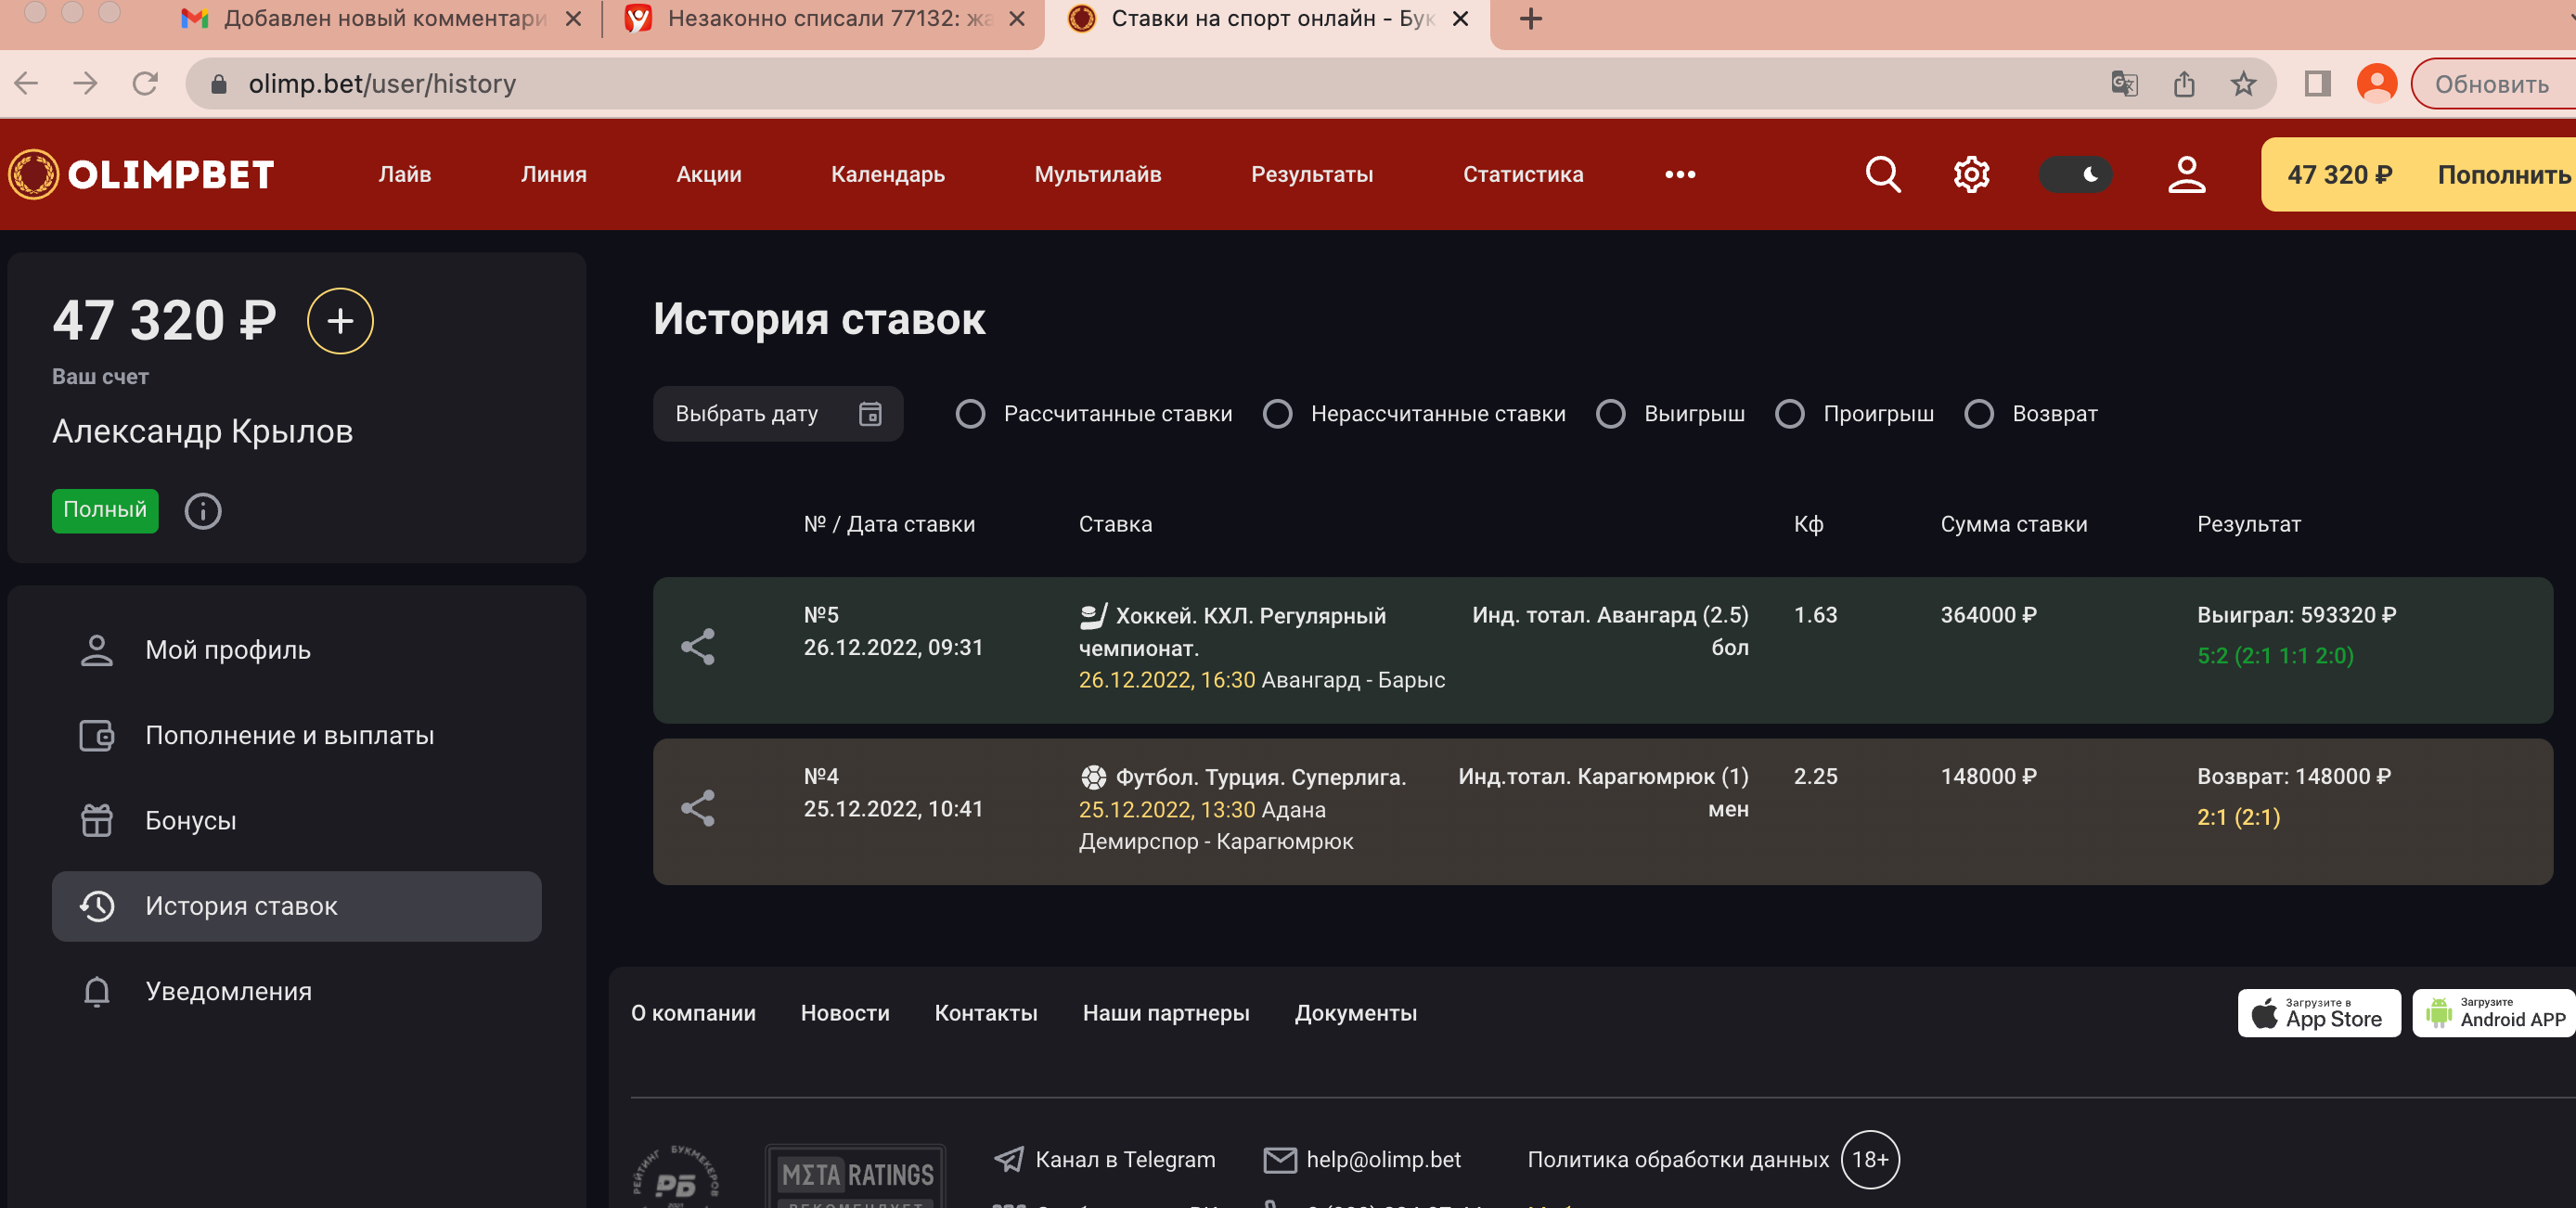Open settings gear icon in header
The image size is (2576, 1208).
coord(1971,174)
